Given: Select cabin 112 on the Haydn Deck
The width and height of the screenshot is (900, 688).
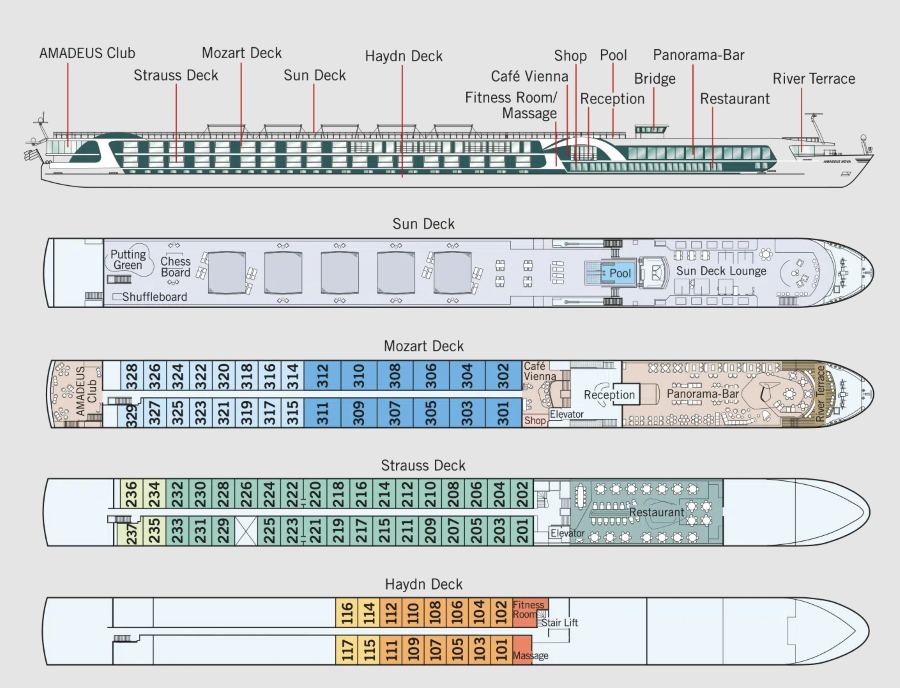Looking at the screenshot, I should click(391, 612).
